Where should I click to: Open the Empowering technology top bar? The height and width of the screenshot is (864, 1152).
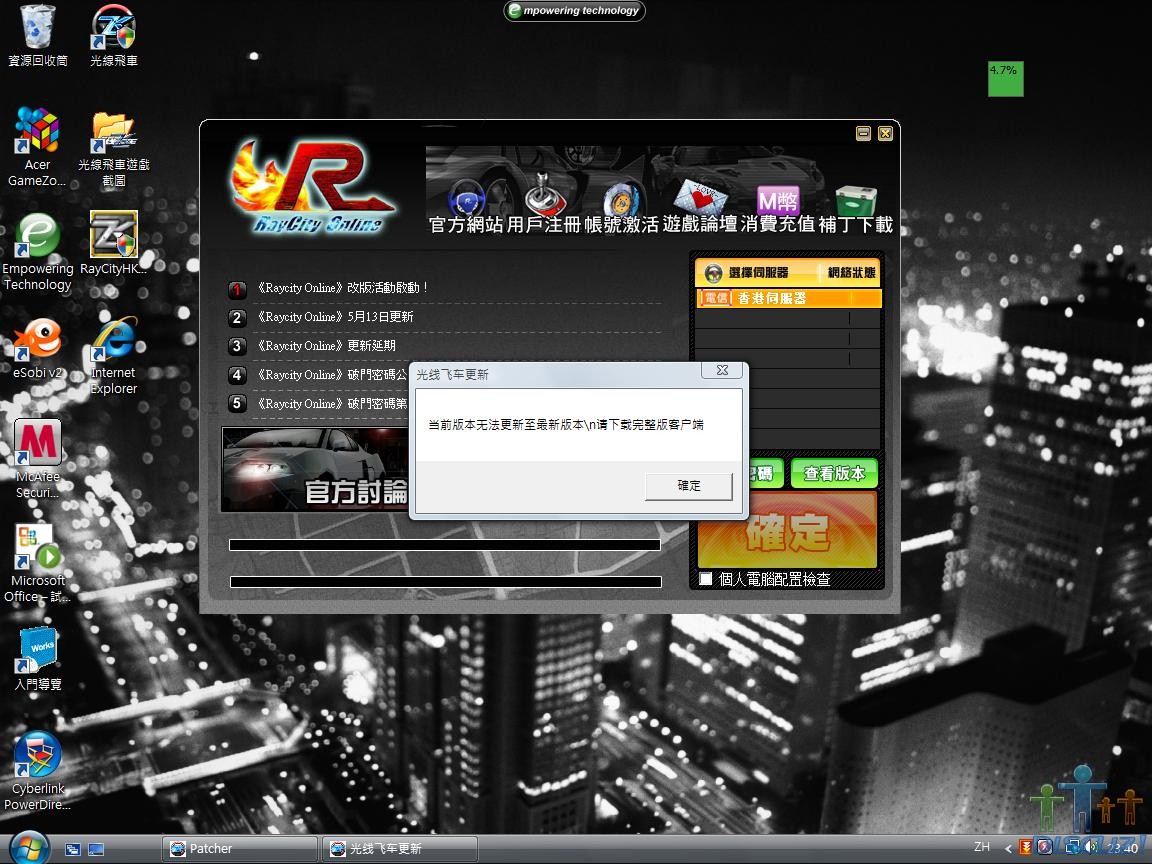(x=574, y=10)
